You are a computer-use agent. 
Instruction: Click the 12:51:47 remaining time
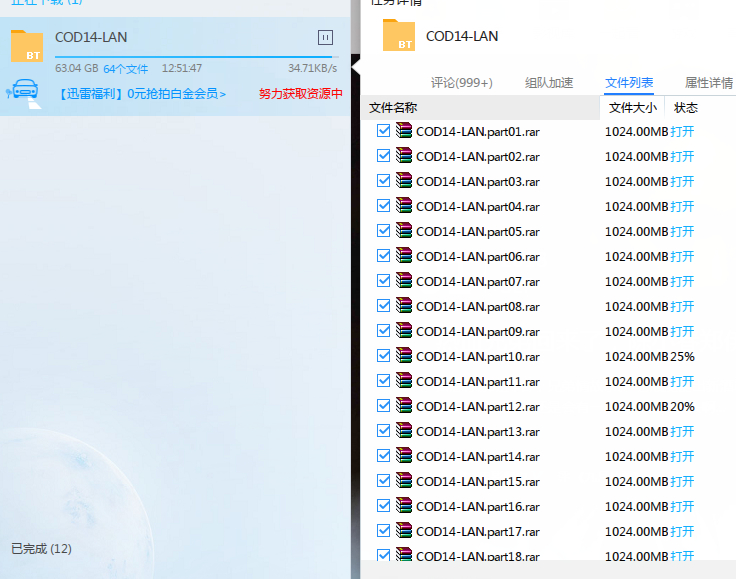click(x=182, y=69)
